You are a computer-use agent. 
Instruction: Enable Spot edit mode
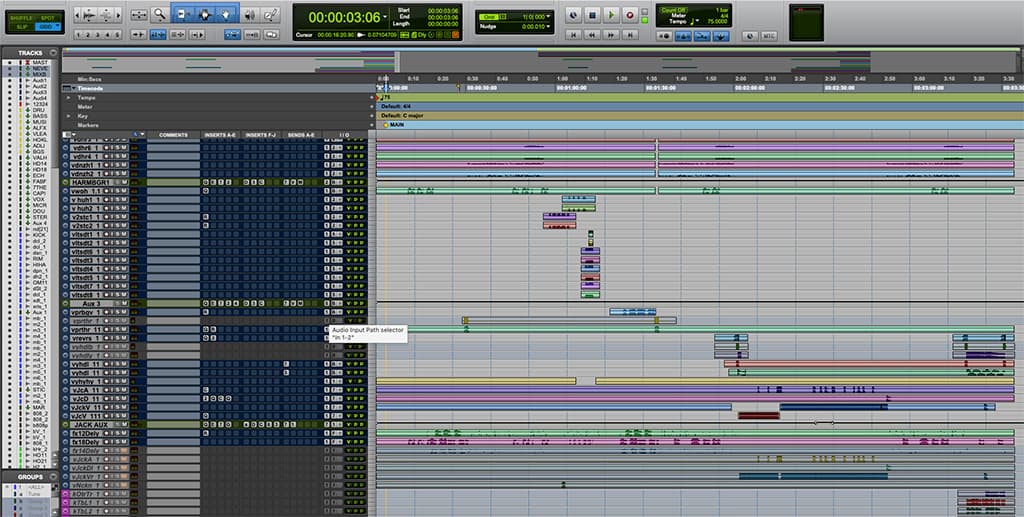[x=48, y=18]
